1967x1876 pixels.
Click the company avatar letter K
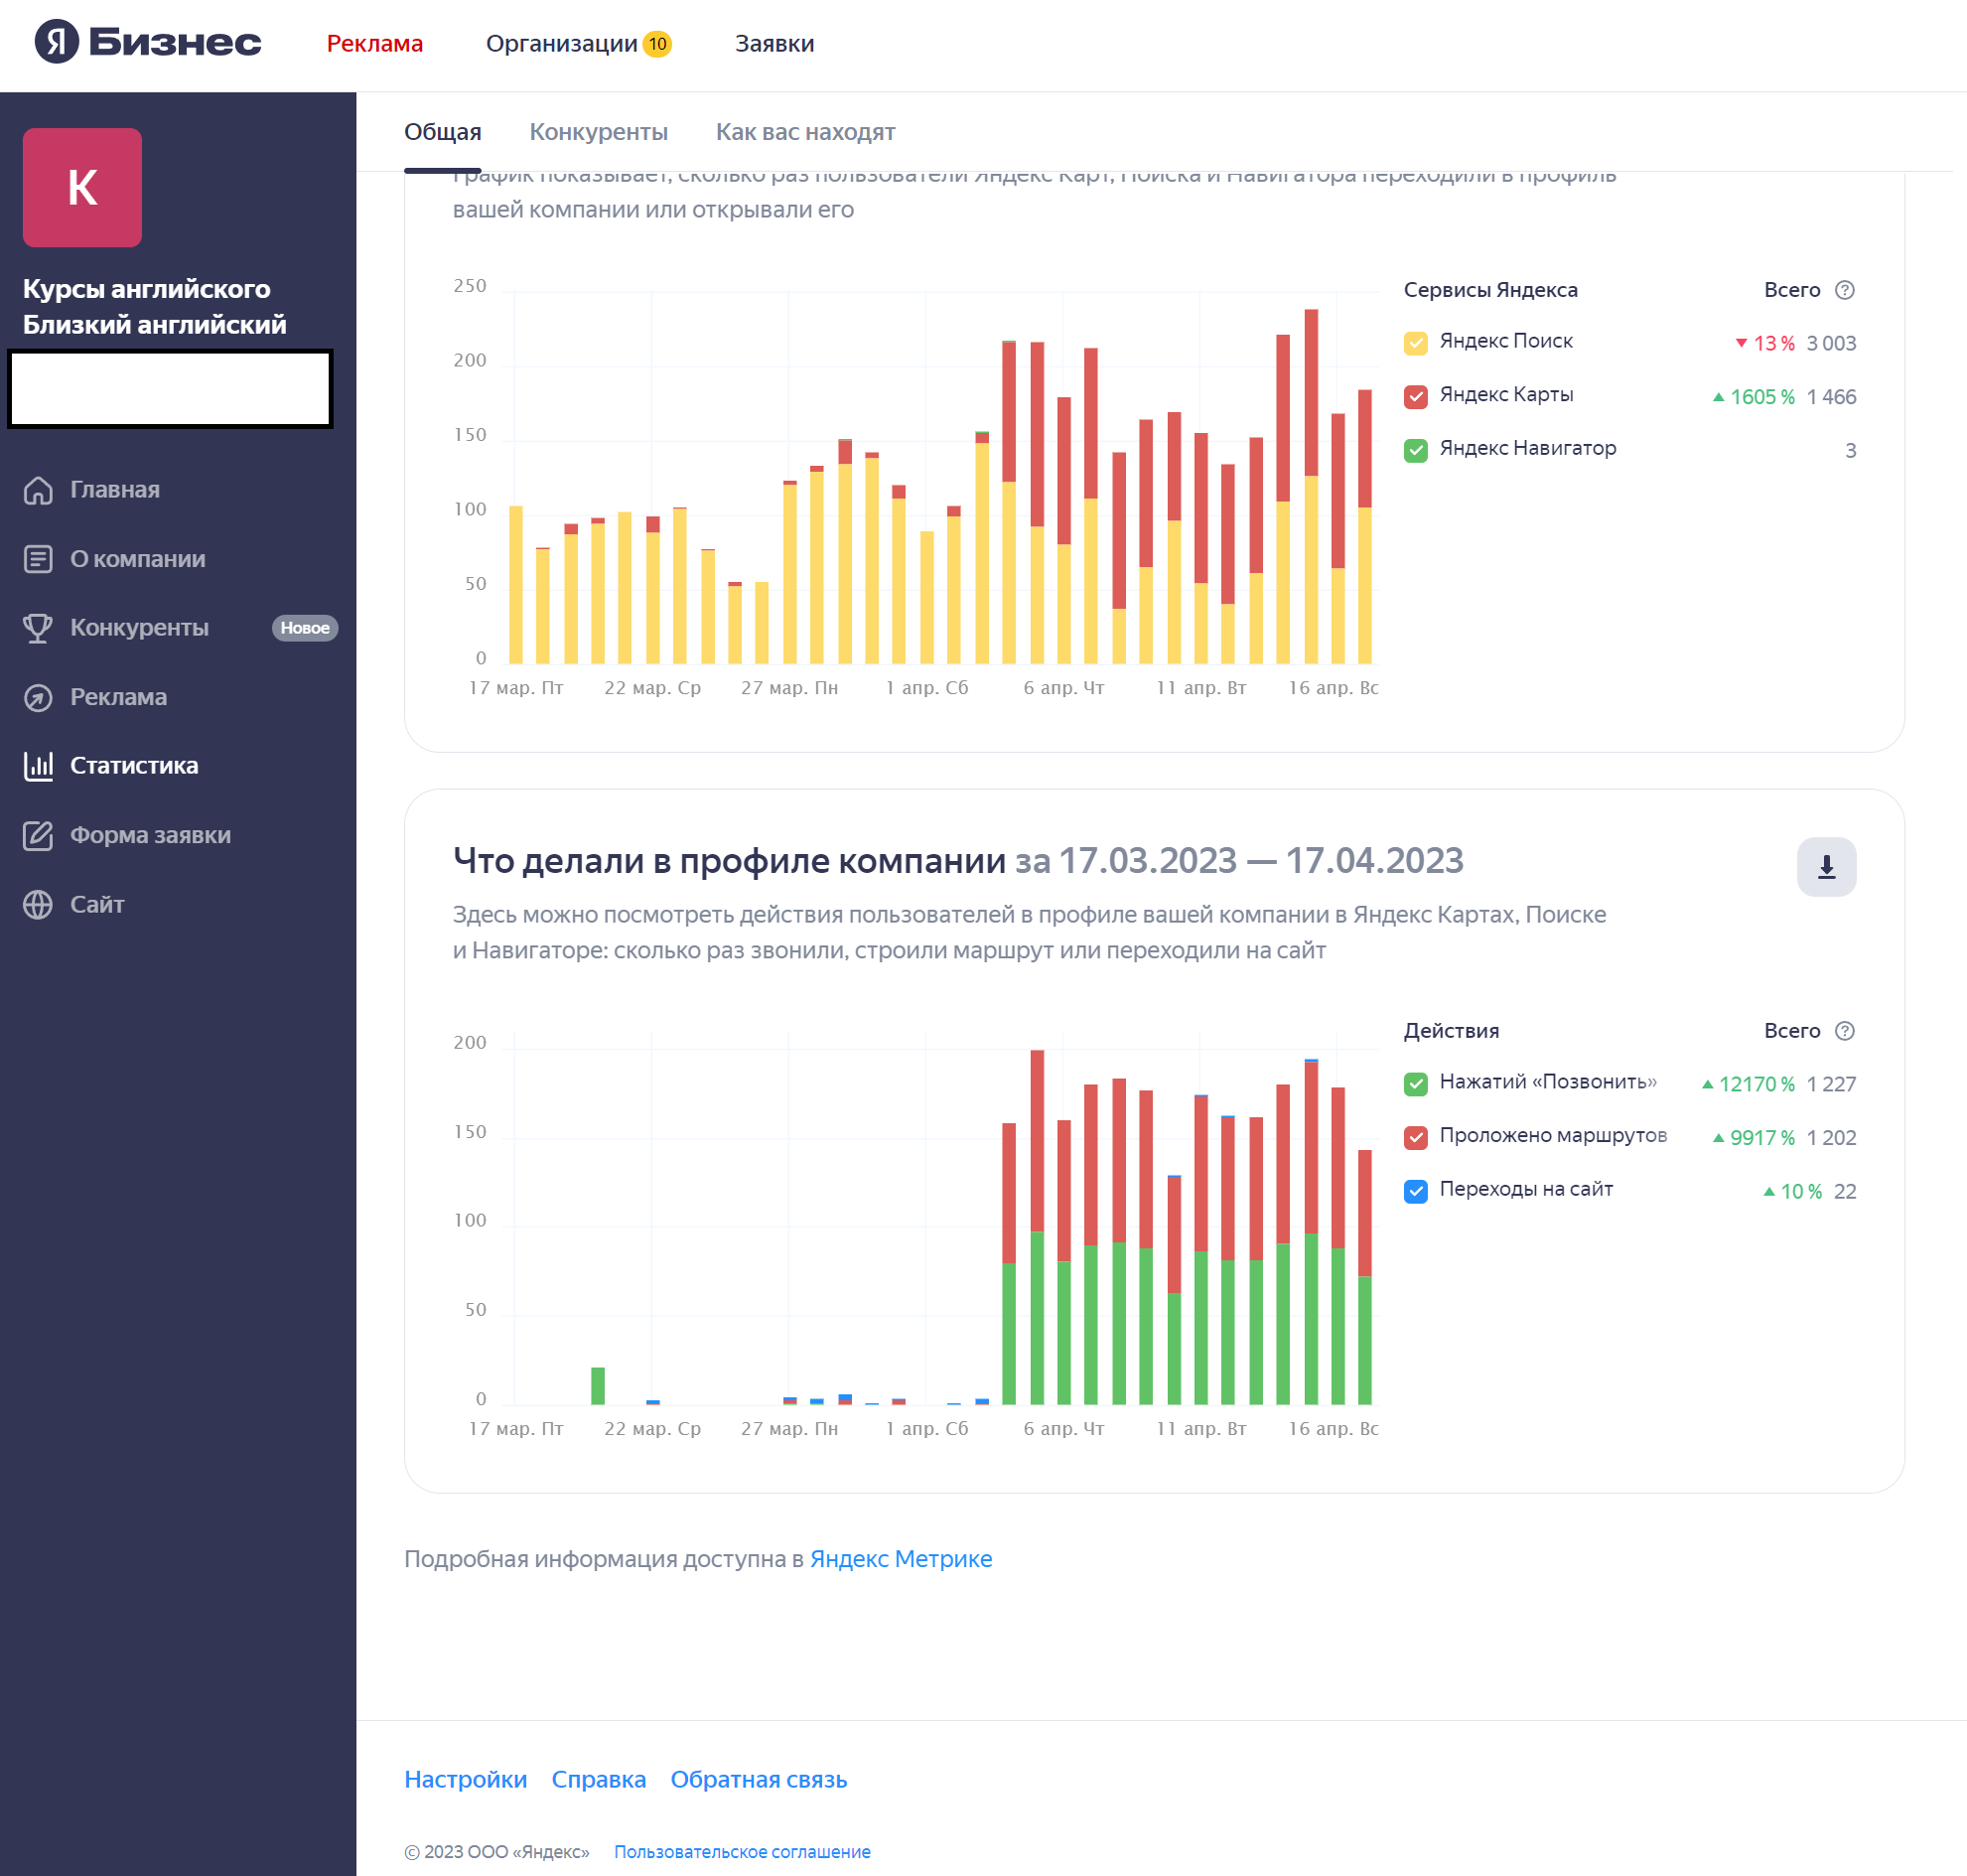pyautogui.click(x=82, y=188)
